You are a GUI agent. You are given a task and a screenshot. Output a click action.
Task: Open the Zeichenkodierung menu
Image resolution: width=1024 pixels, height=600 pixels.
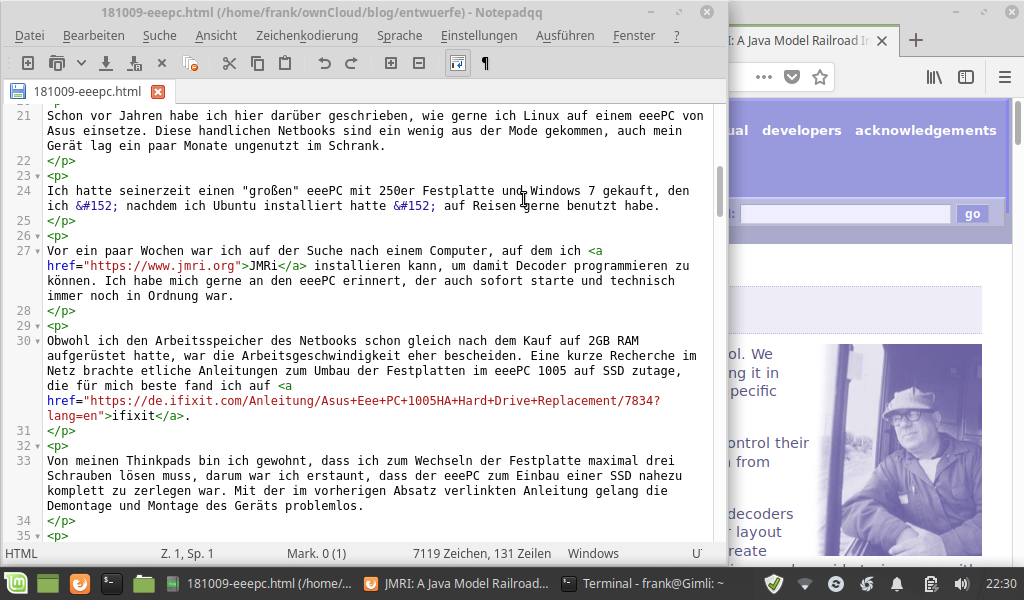coord(306,35)
